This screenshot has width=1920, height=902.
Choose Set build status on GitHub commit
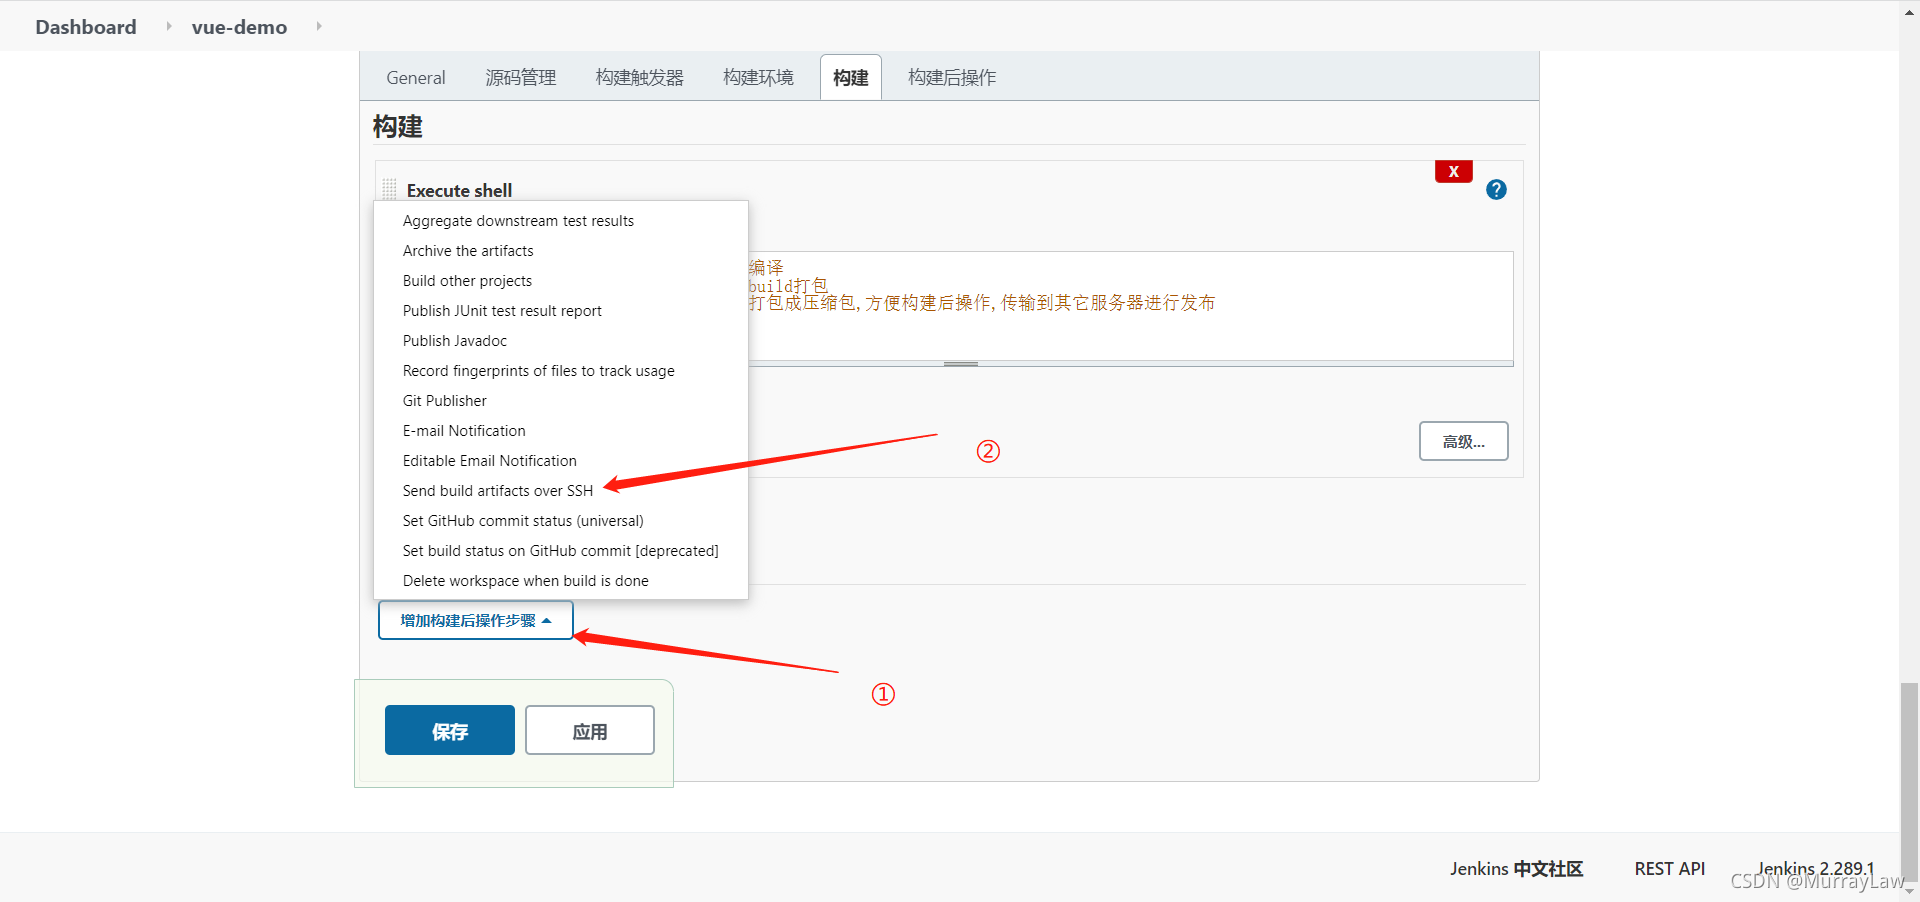(x=561, y=551)
